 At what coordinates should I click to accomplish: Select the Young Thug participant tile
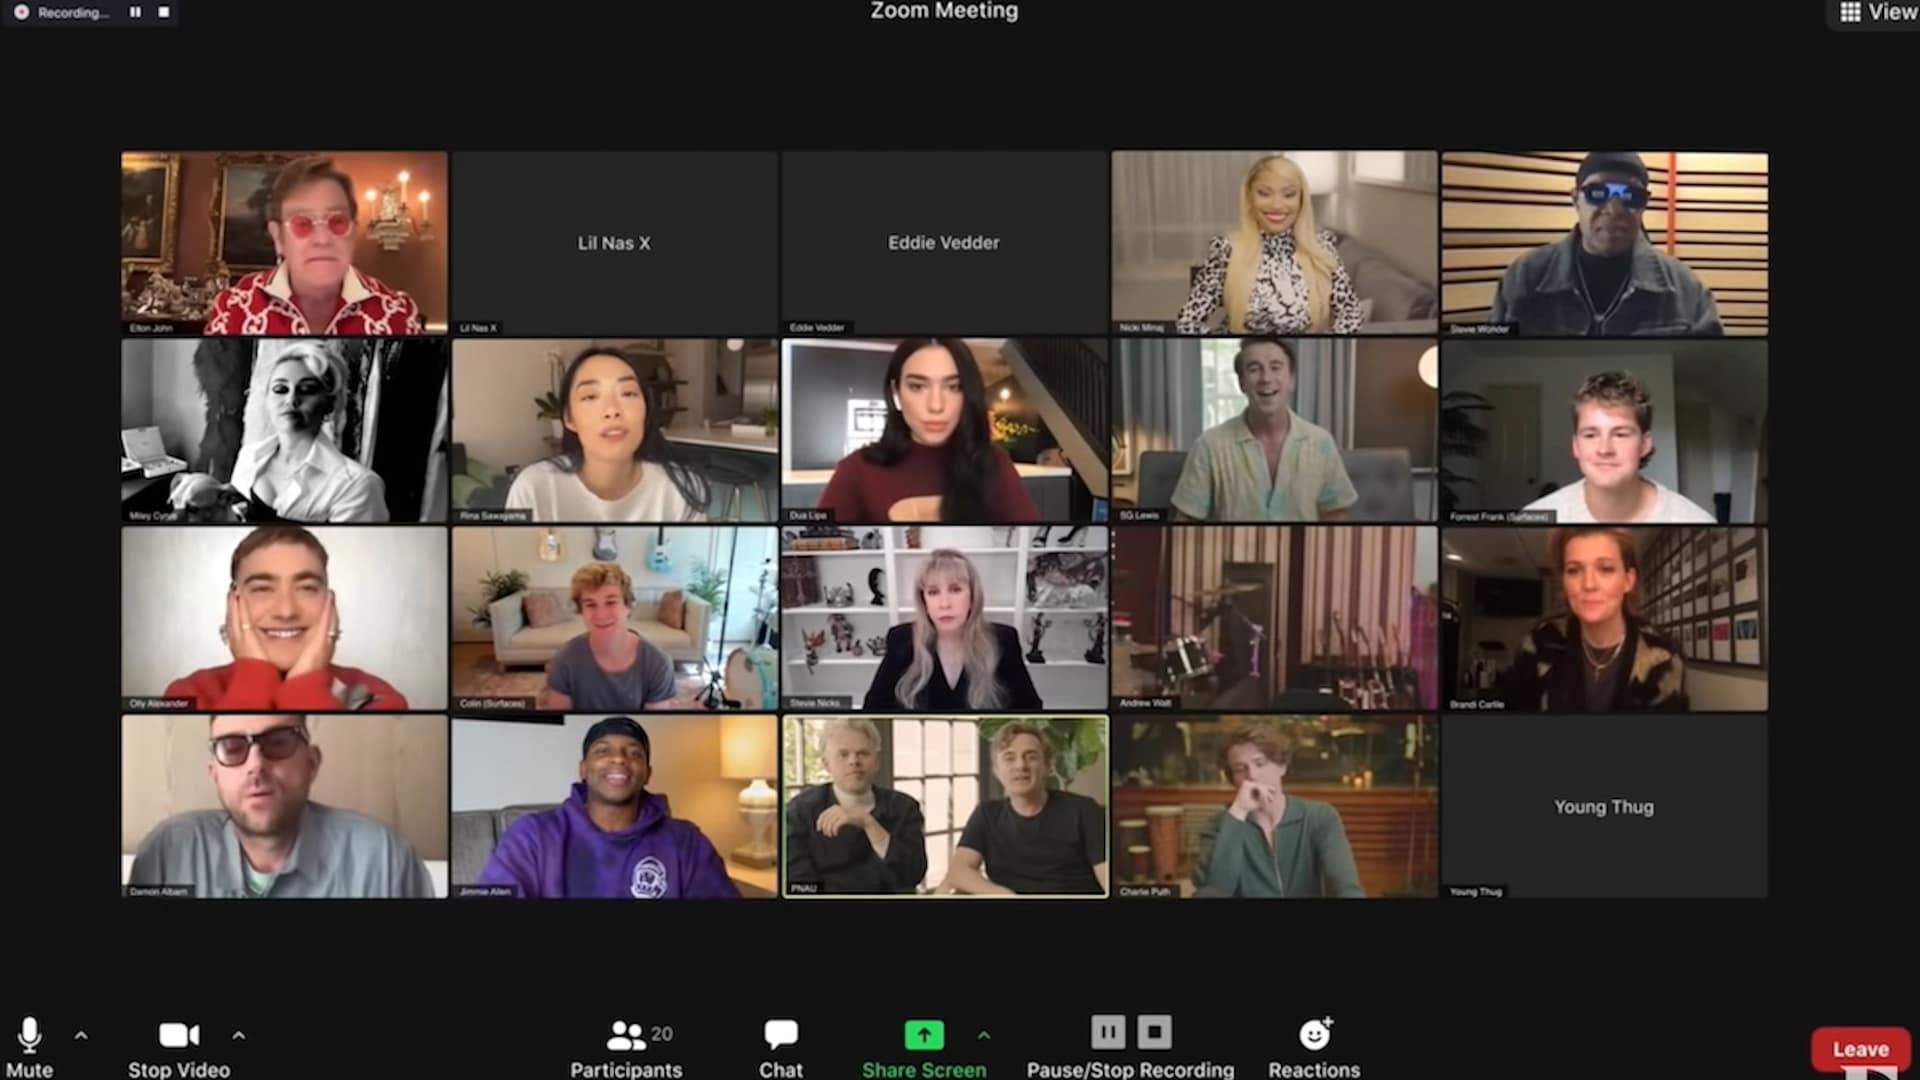[1604, 806]
